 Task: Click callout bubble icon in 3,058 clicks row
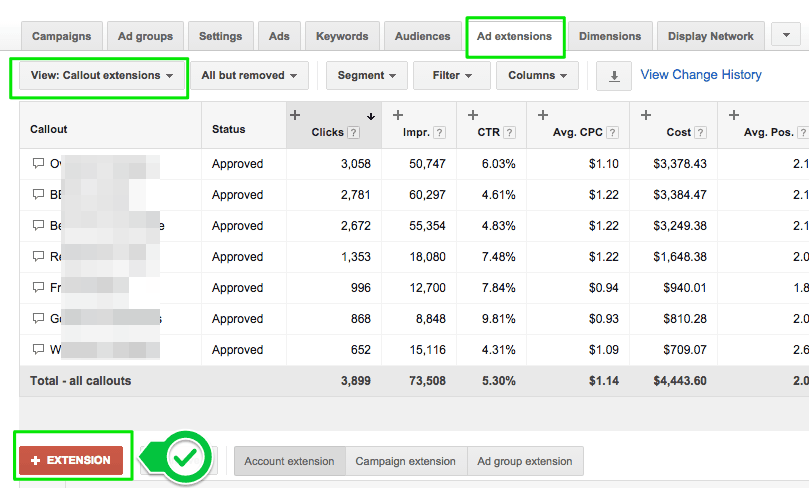[38, 164]
